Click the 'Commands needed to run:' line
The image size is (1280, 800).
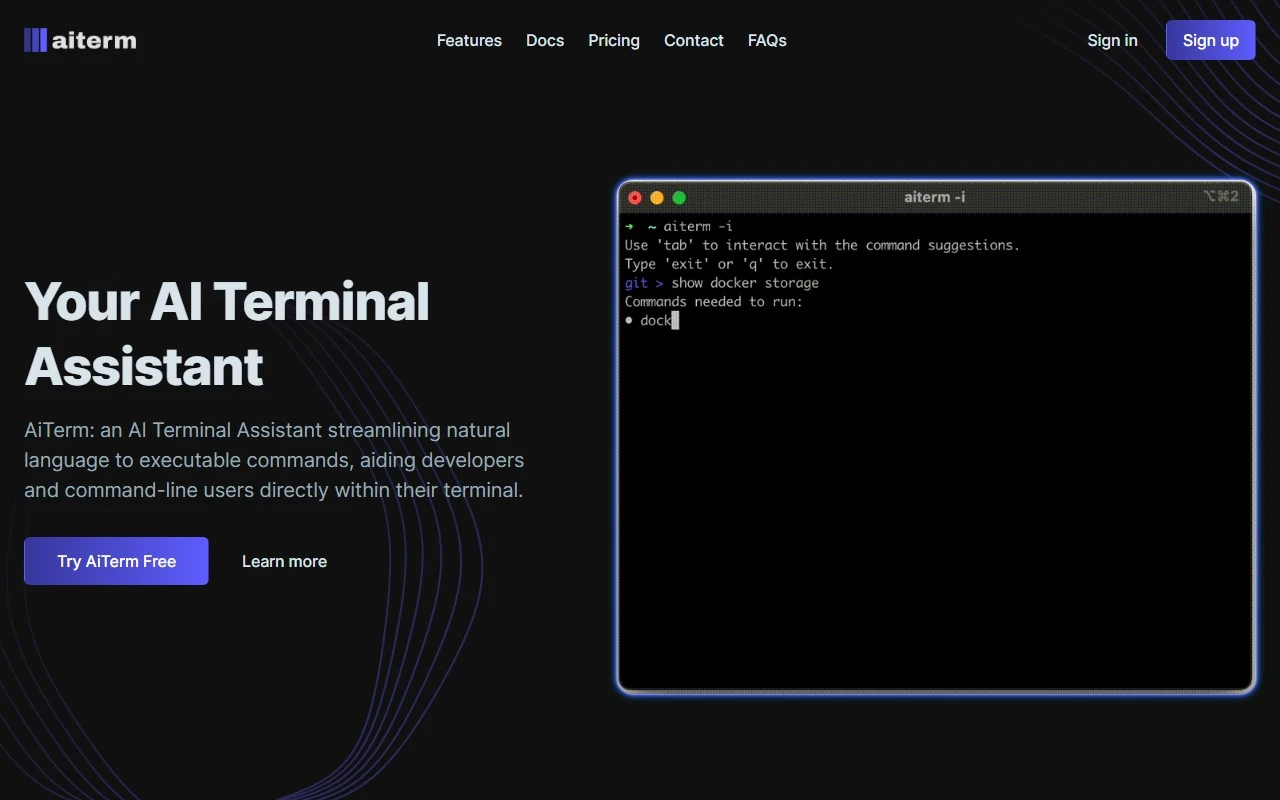click(714, 302)
